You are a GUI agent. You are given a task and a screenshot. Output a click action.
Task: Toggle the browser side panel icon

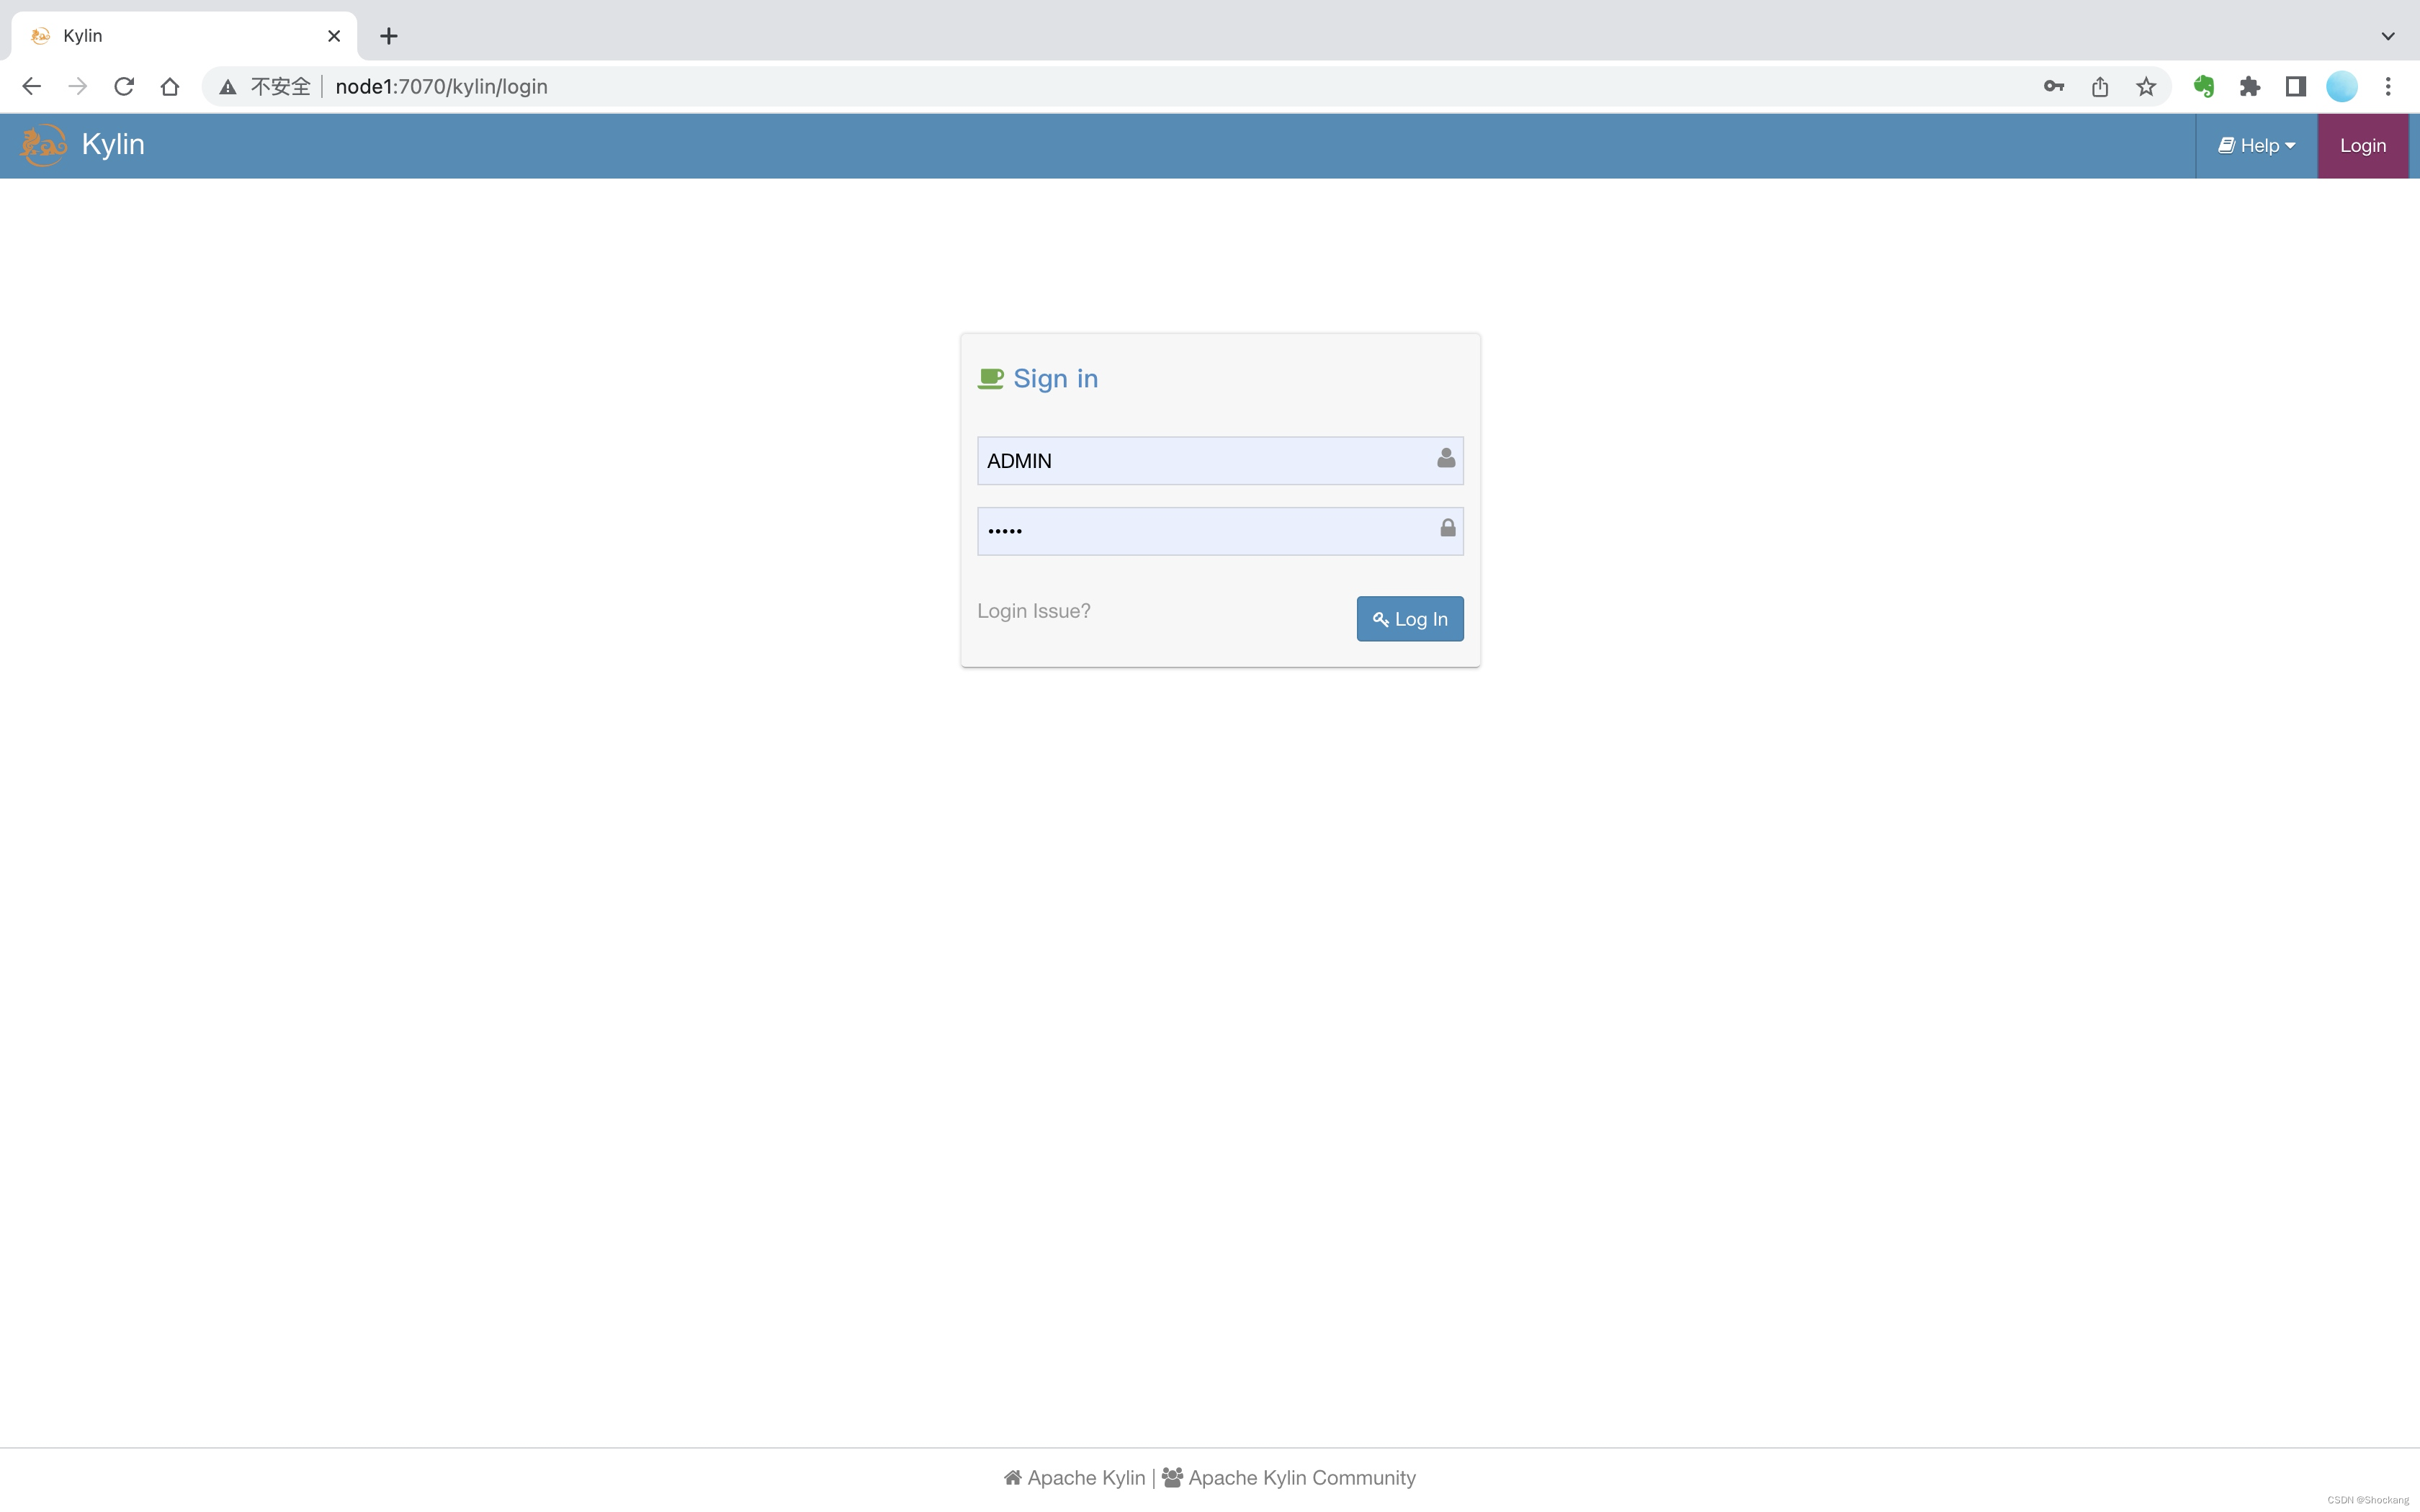pos(2296,87)
